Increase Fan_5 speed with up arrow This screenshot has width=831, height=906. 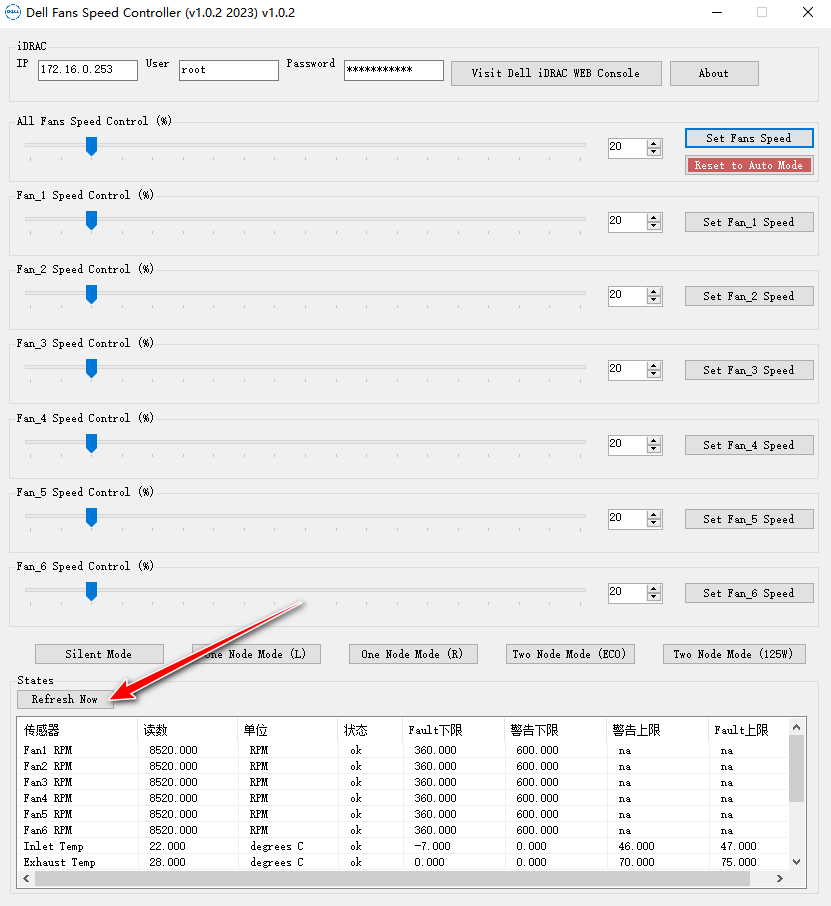point(654,514)
